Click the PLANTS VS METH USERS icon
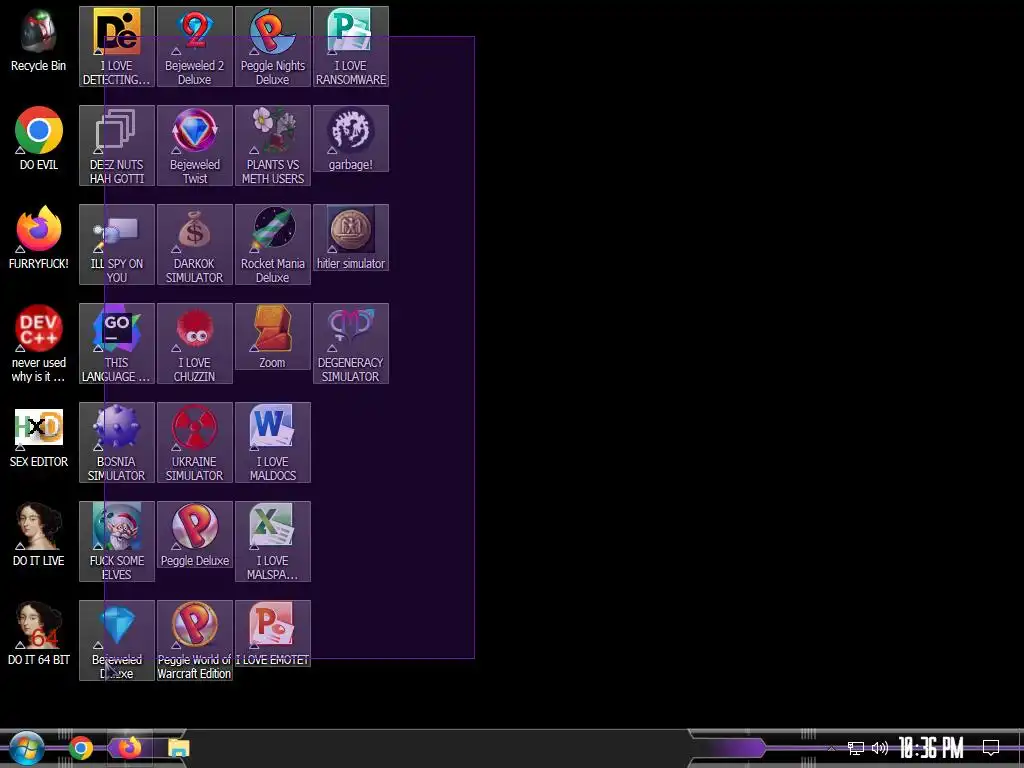Screen dimensions: 1024x768 [x=273, y=145]
